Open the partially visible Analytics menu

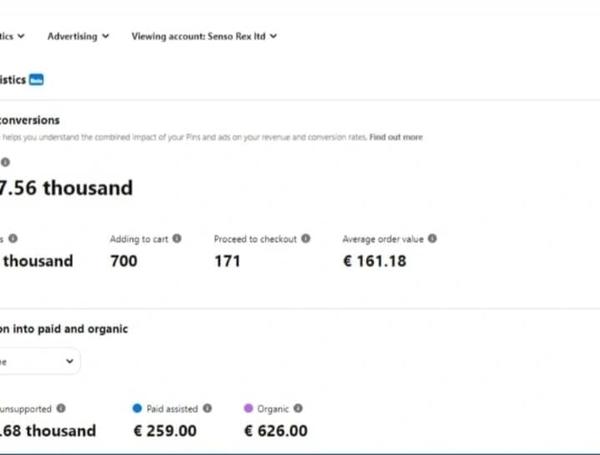tap(12, 36)
